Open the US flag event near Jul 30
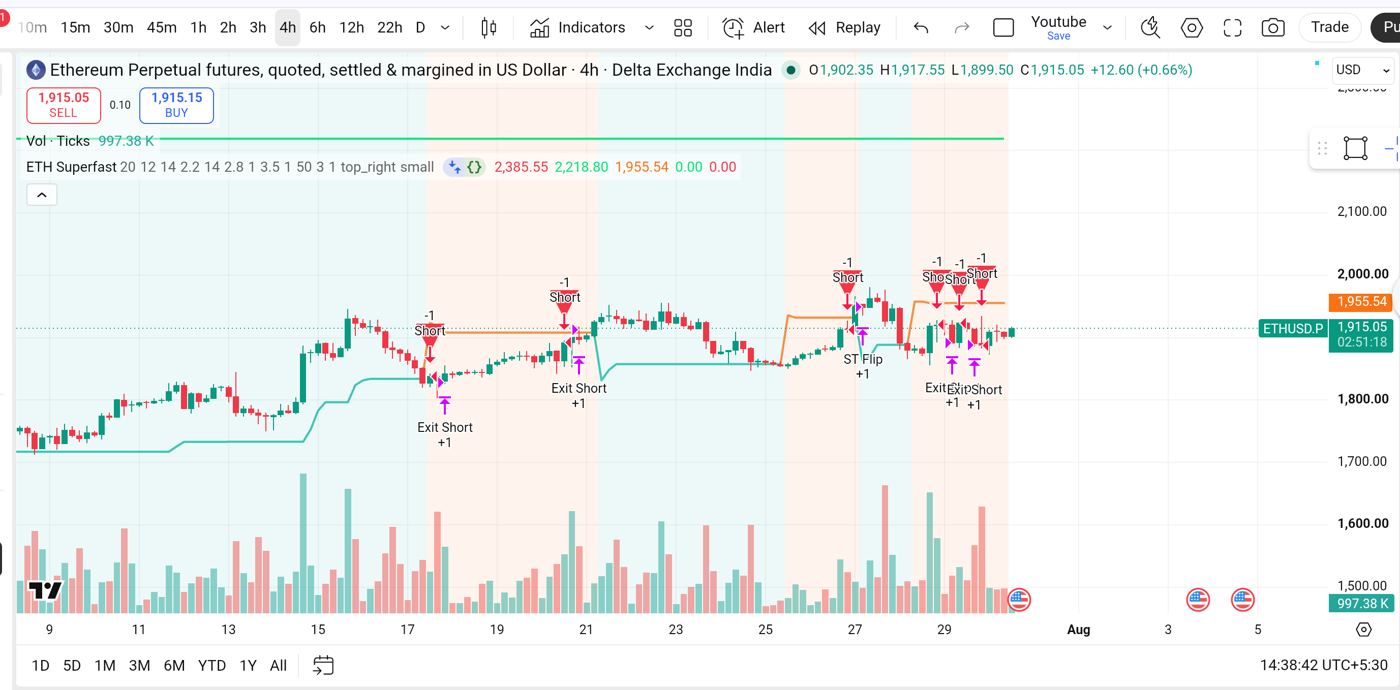The width and height of the screenshot is (1400, 690). (1019, 600)
